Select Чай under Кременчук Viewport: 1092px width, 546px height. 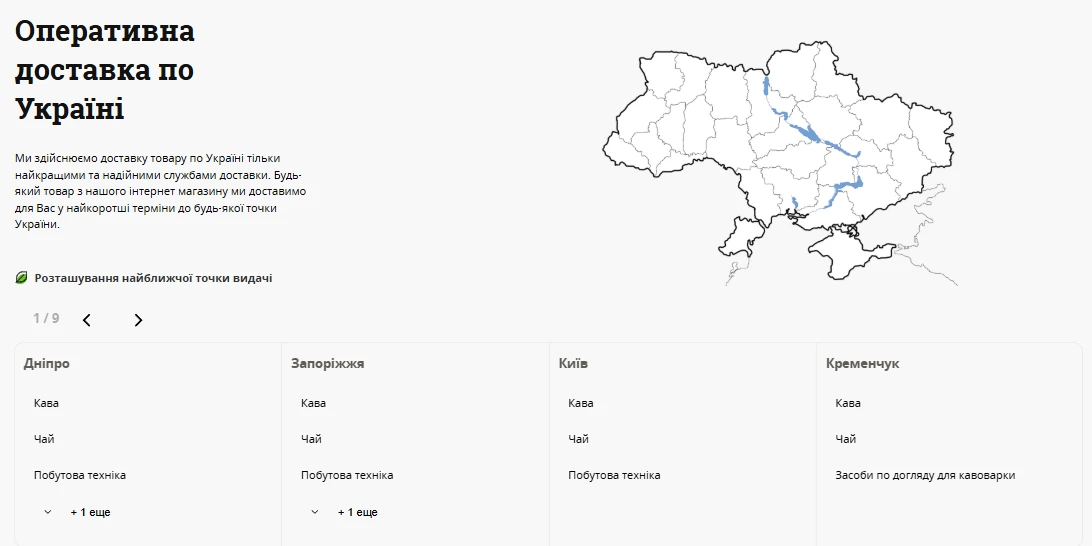tap(846, 439)
